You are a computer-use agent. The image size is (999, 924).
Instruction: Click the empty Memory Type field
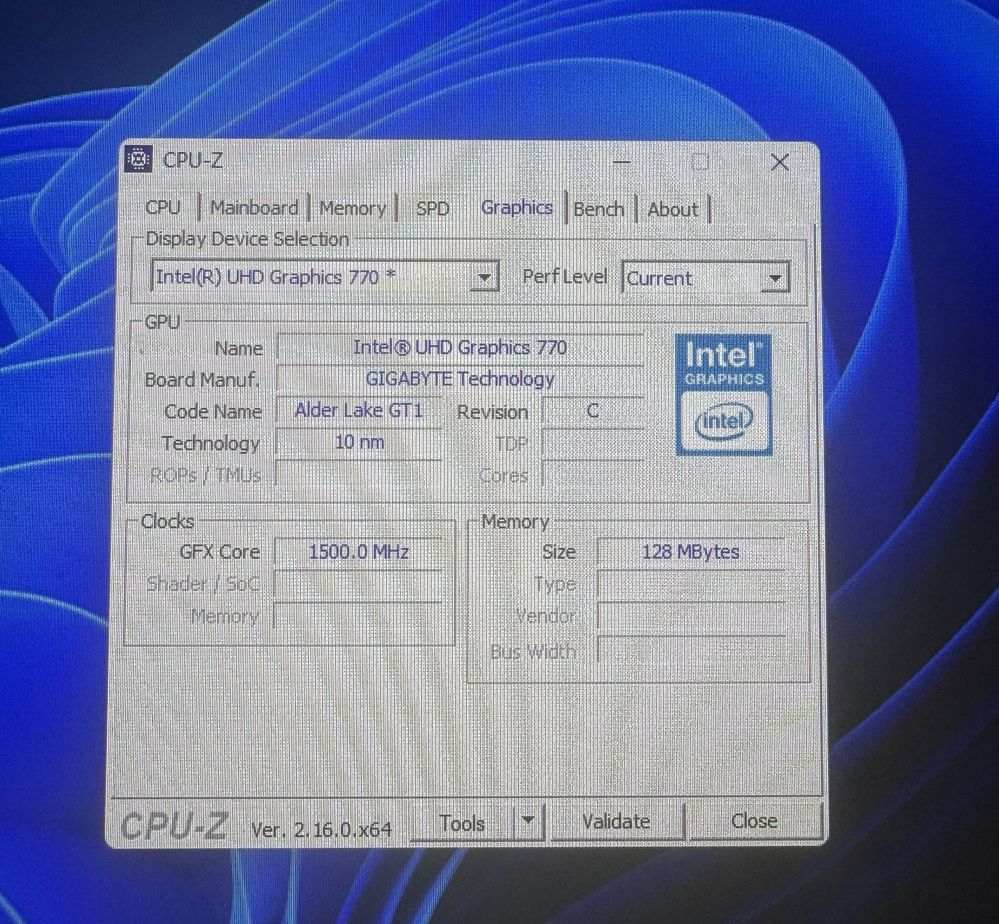click(691, 584)
